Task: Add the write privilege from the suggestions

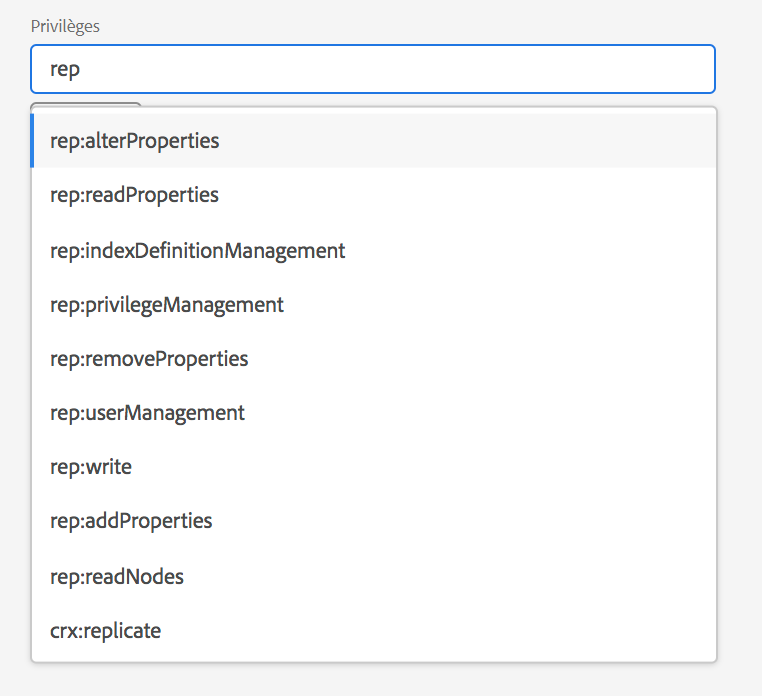Action: (91, 467)
